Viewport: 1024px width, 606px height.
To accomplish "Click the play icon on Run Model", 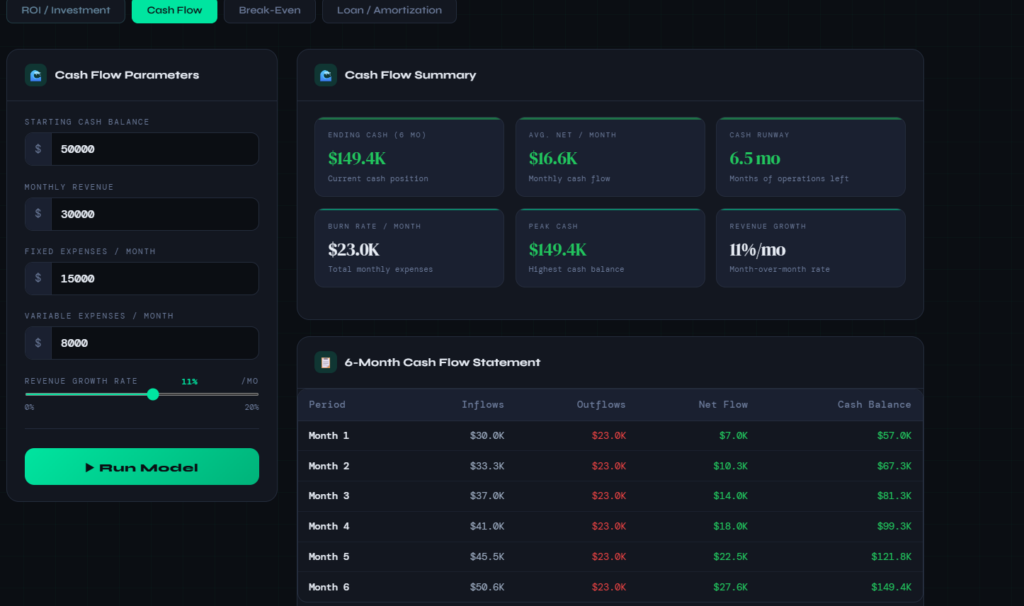I will click(x=89, y=468).
